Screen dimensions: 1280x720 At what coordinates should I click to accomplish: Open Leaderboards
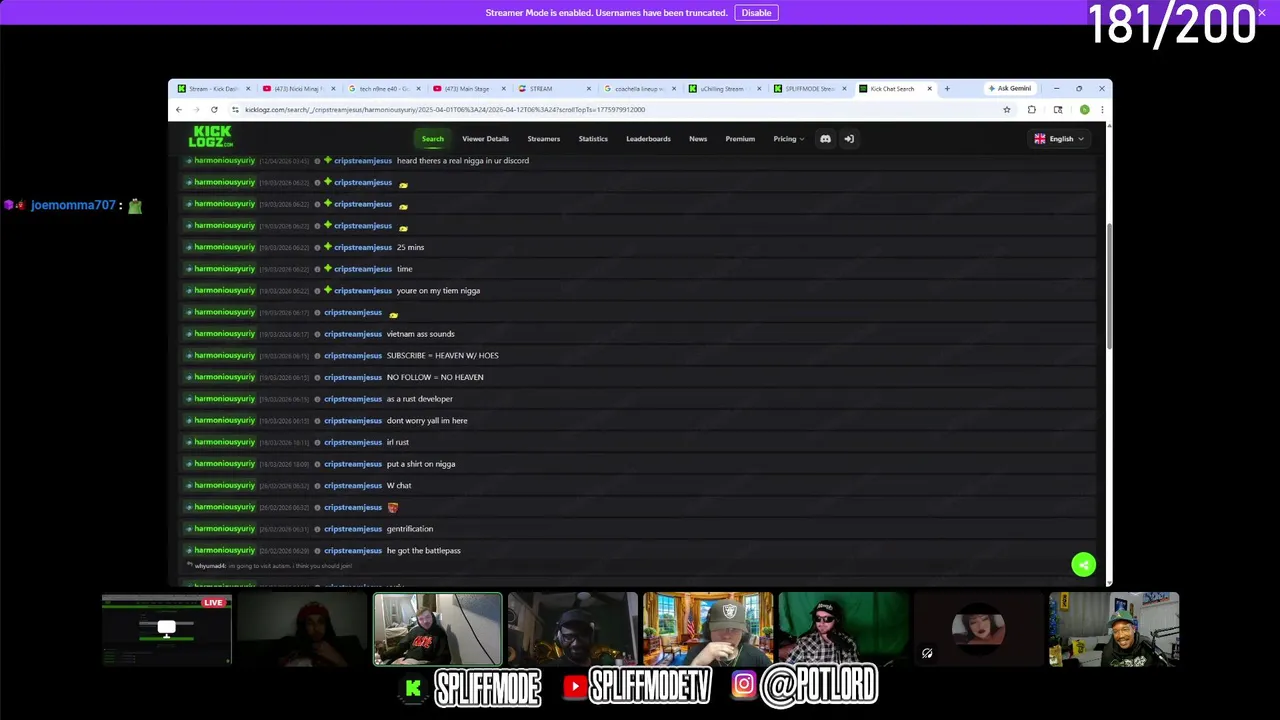(x=648, y=139)
